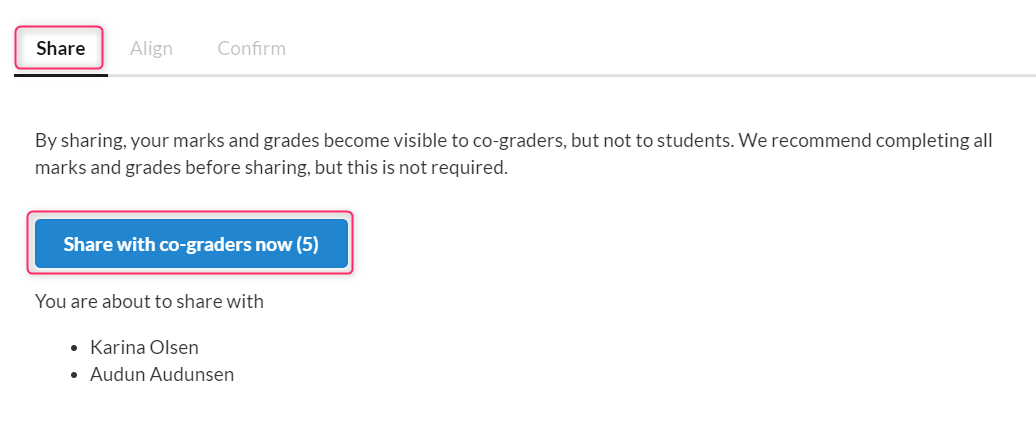1036x421 pixels.
Task: Click the words "Share with" on blue button
Action: (x=109, y=245)
